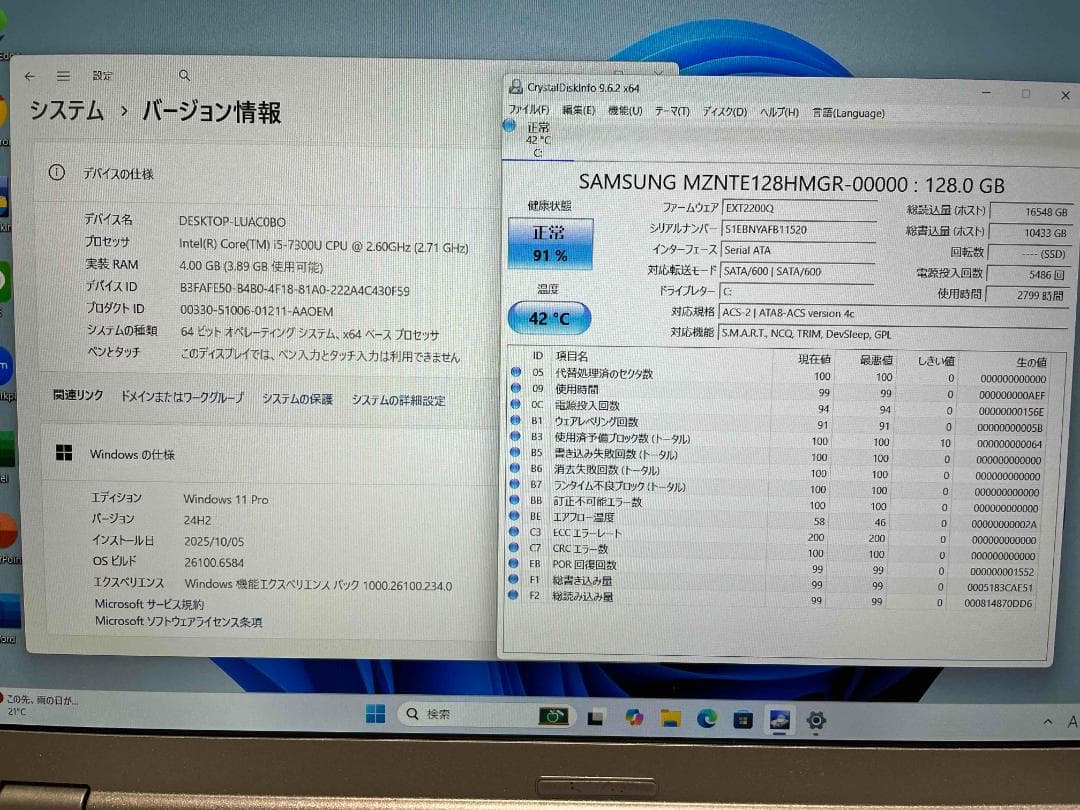Open システムの詳細設定 link
This screenshot has width=1080, height=810.
(x=398, y=400)
